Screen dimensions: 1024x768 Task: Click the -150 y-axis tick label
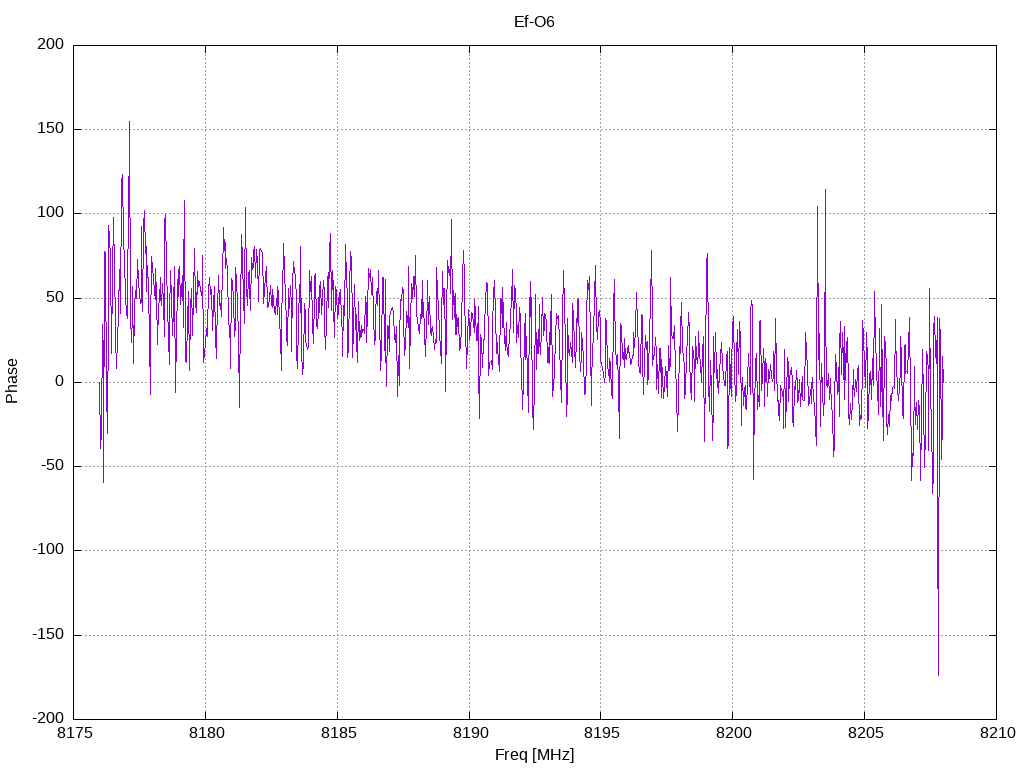(x=48, y=634)
